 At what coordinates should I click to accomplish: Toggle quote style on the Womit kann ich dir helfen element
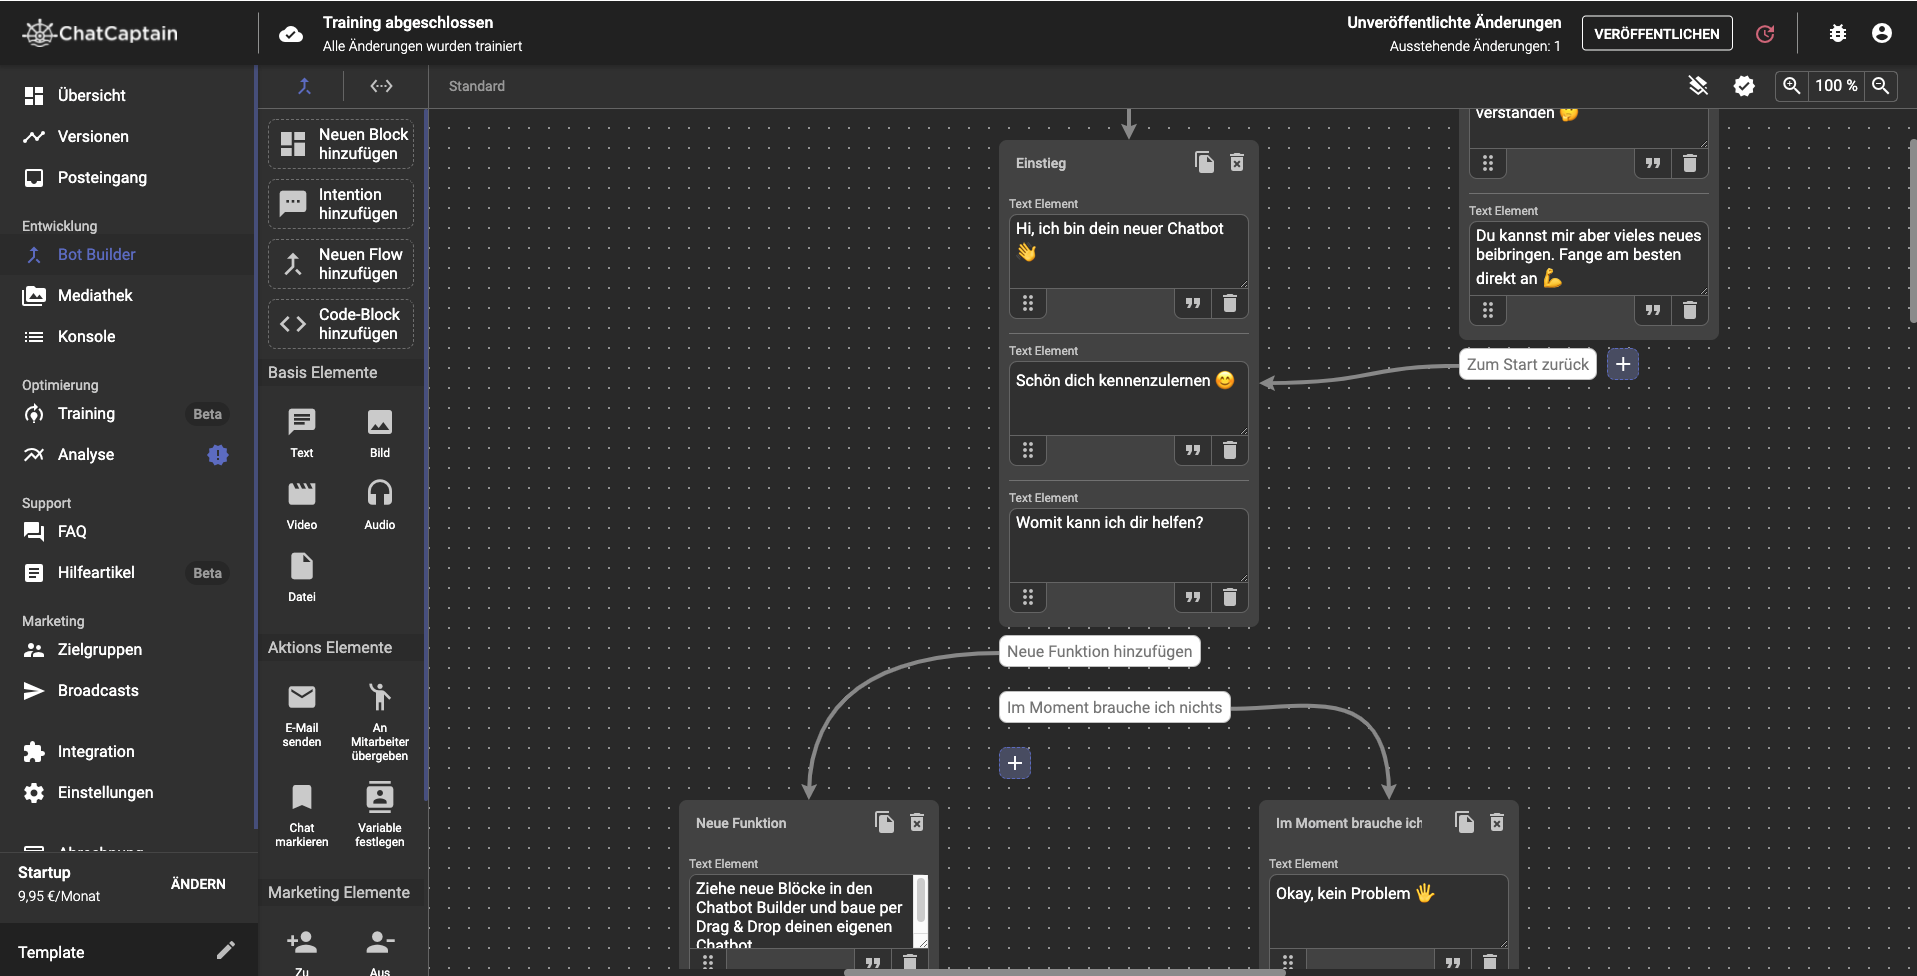[x=1192, y=597]
